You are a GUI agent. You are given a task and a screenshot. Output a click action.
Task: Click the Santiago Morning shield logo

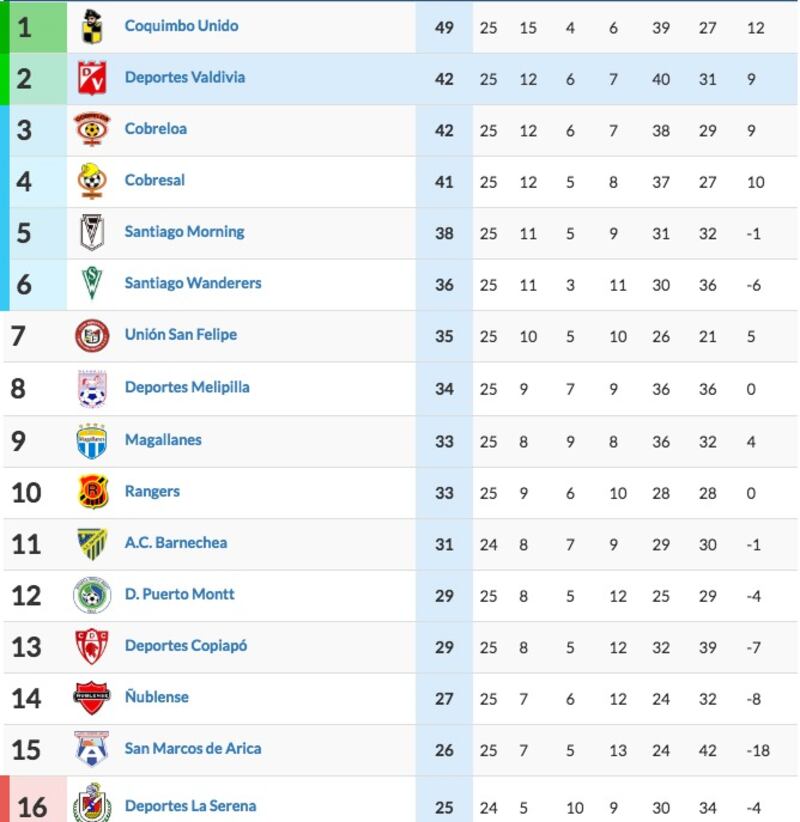pyautogui.click(x=92, y=232)
